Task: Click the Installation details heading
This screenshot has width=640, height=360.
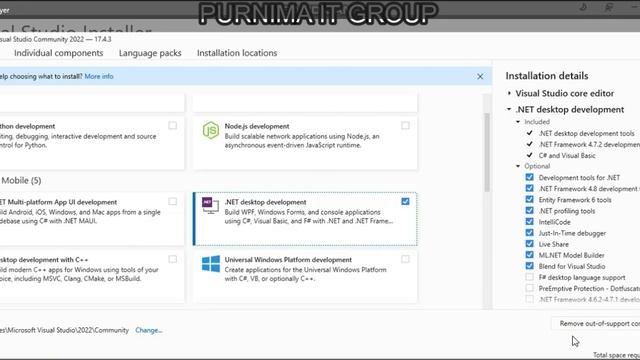Action: (x=547, y=76)
